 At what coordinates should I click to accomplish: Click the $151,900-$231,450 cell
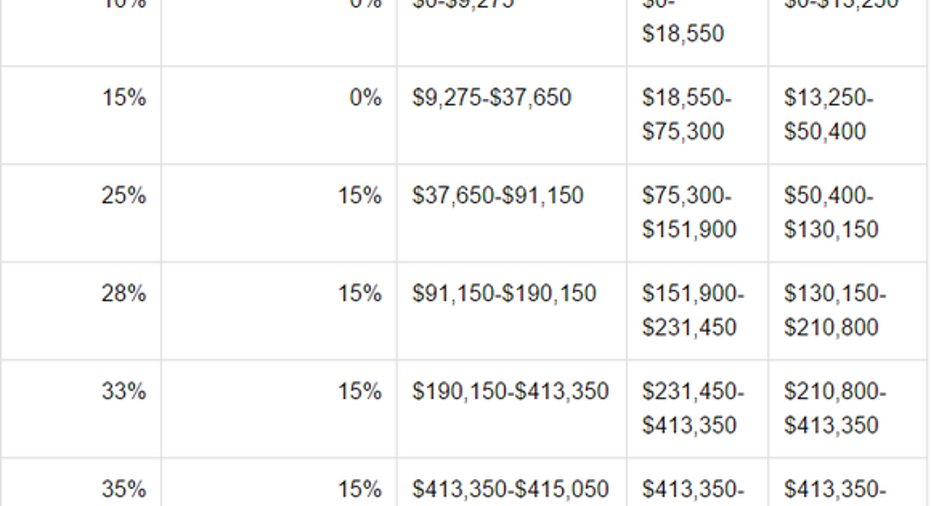click(x=692, y=310)
